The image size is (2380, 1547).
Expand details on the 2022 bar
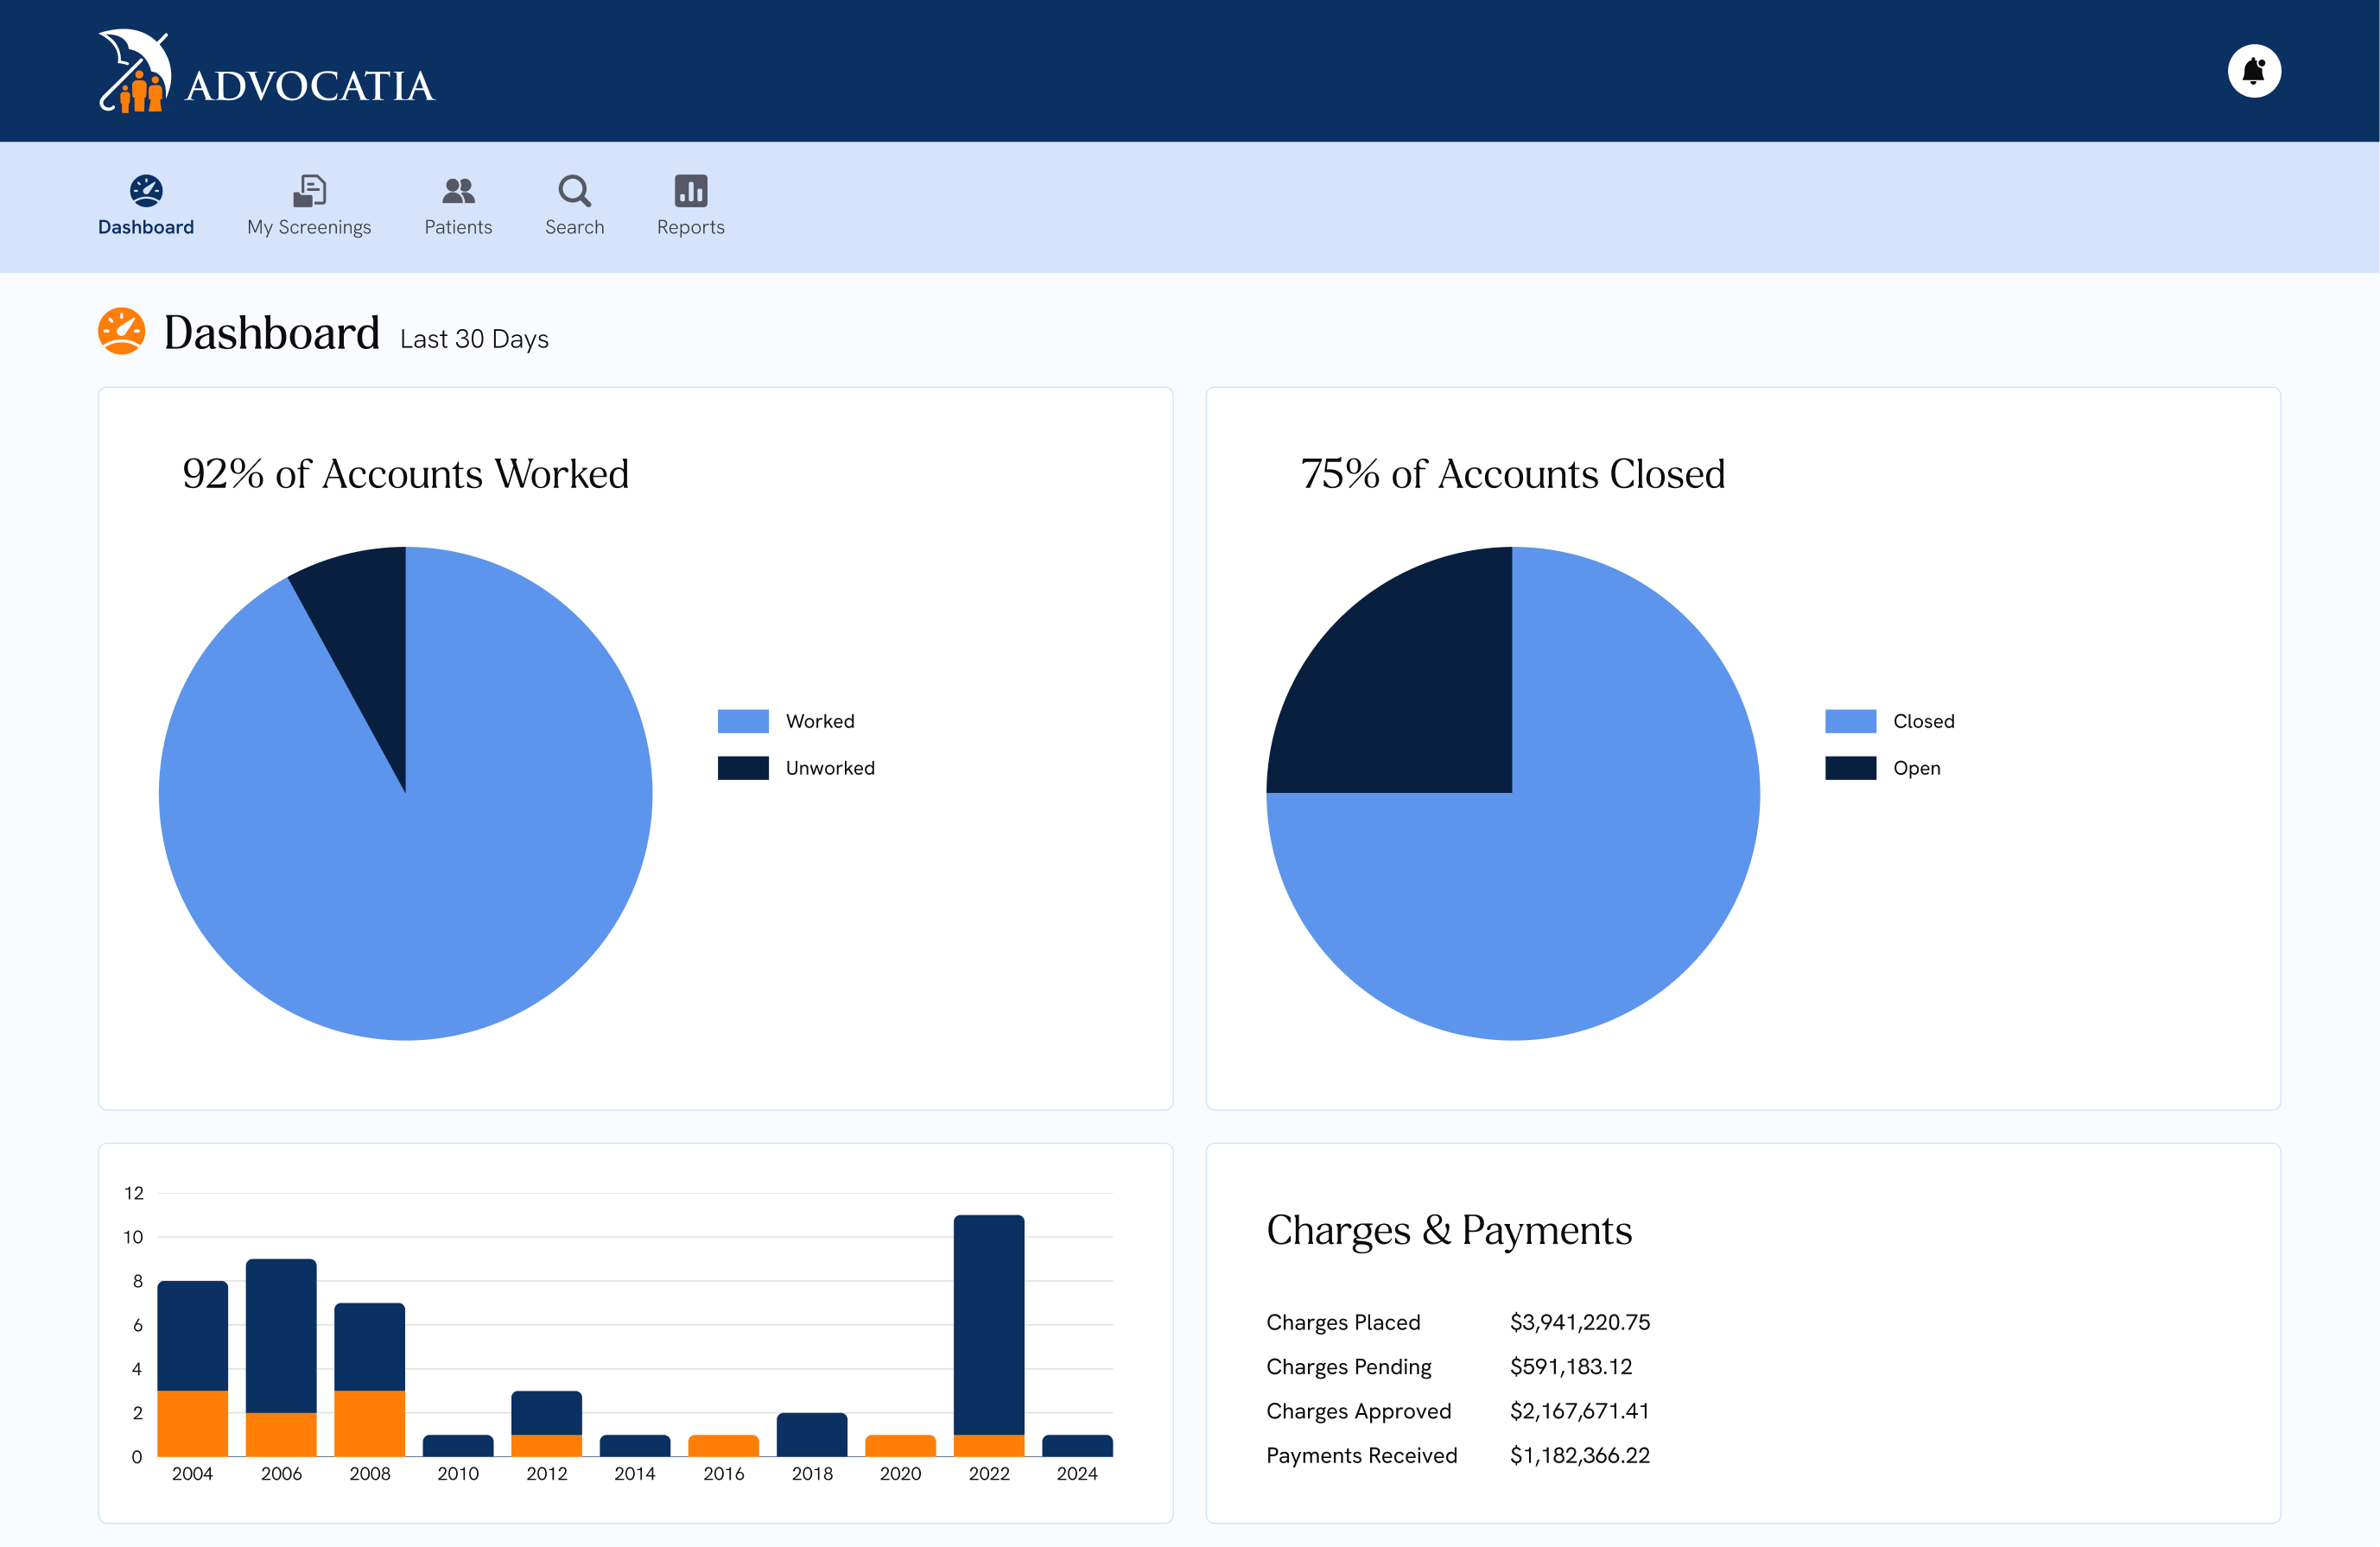(x=989, y=1330)
